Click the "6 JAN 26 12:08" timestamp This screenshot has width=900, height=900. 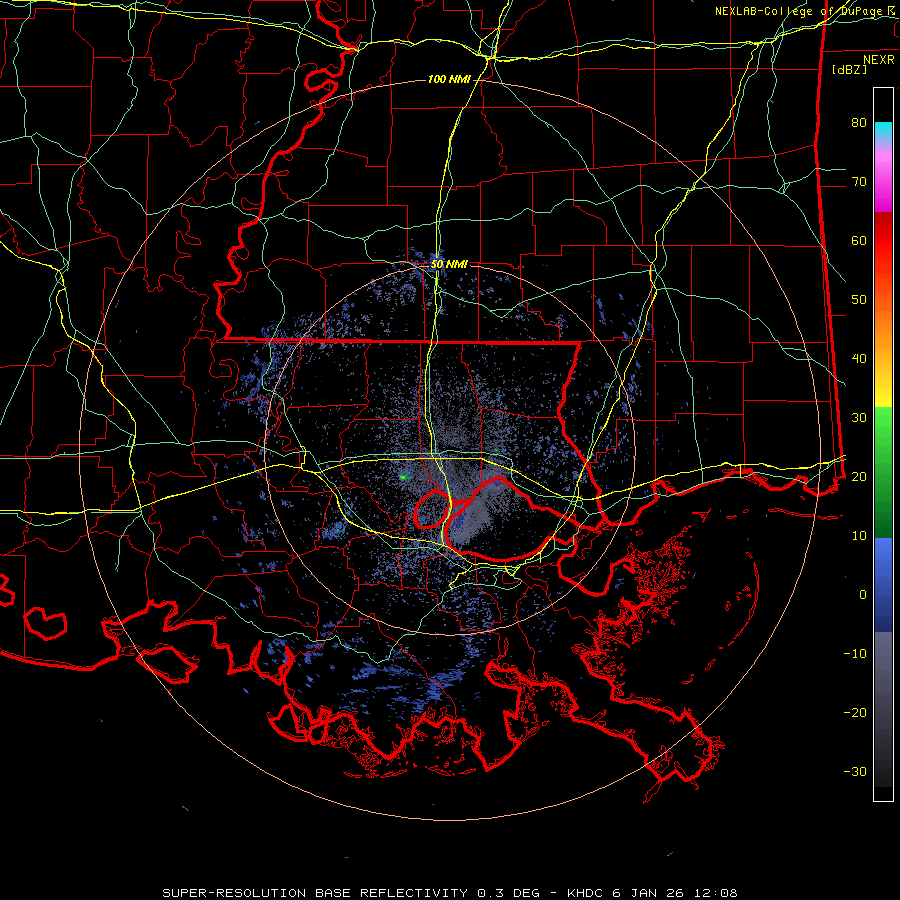[x=675, y=893]
